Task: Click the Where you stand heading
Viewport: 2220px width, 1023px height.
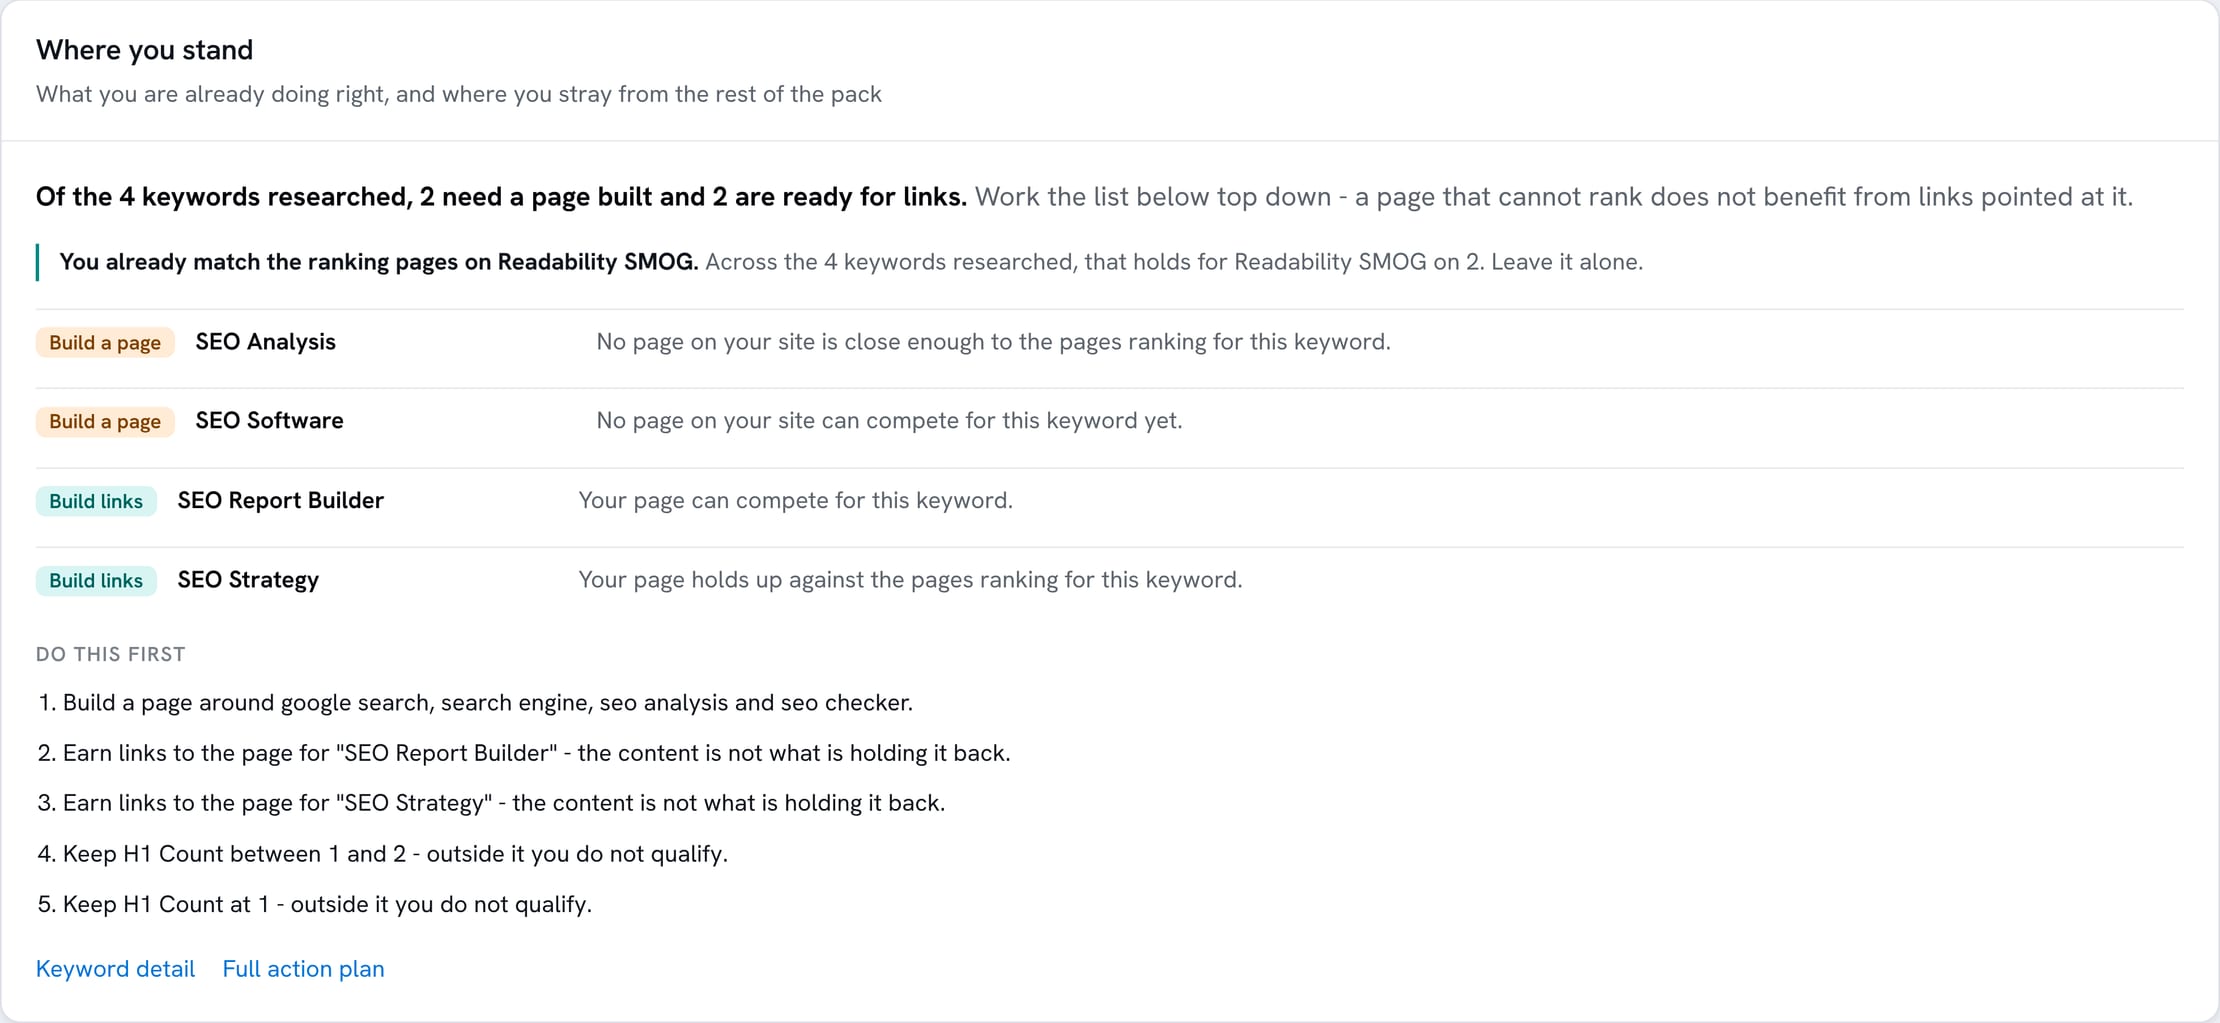Action: pyautogui.click(x=144, y=49)
